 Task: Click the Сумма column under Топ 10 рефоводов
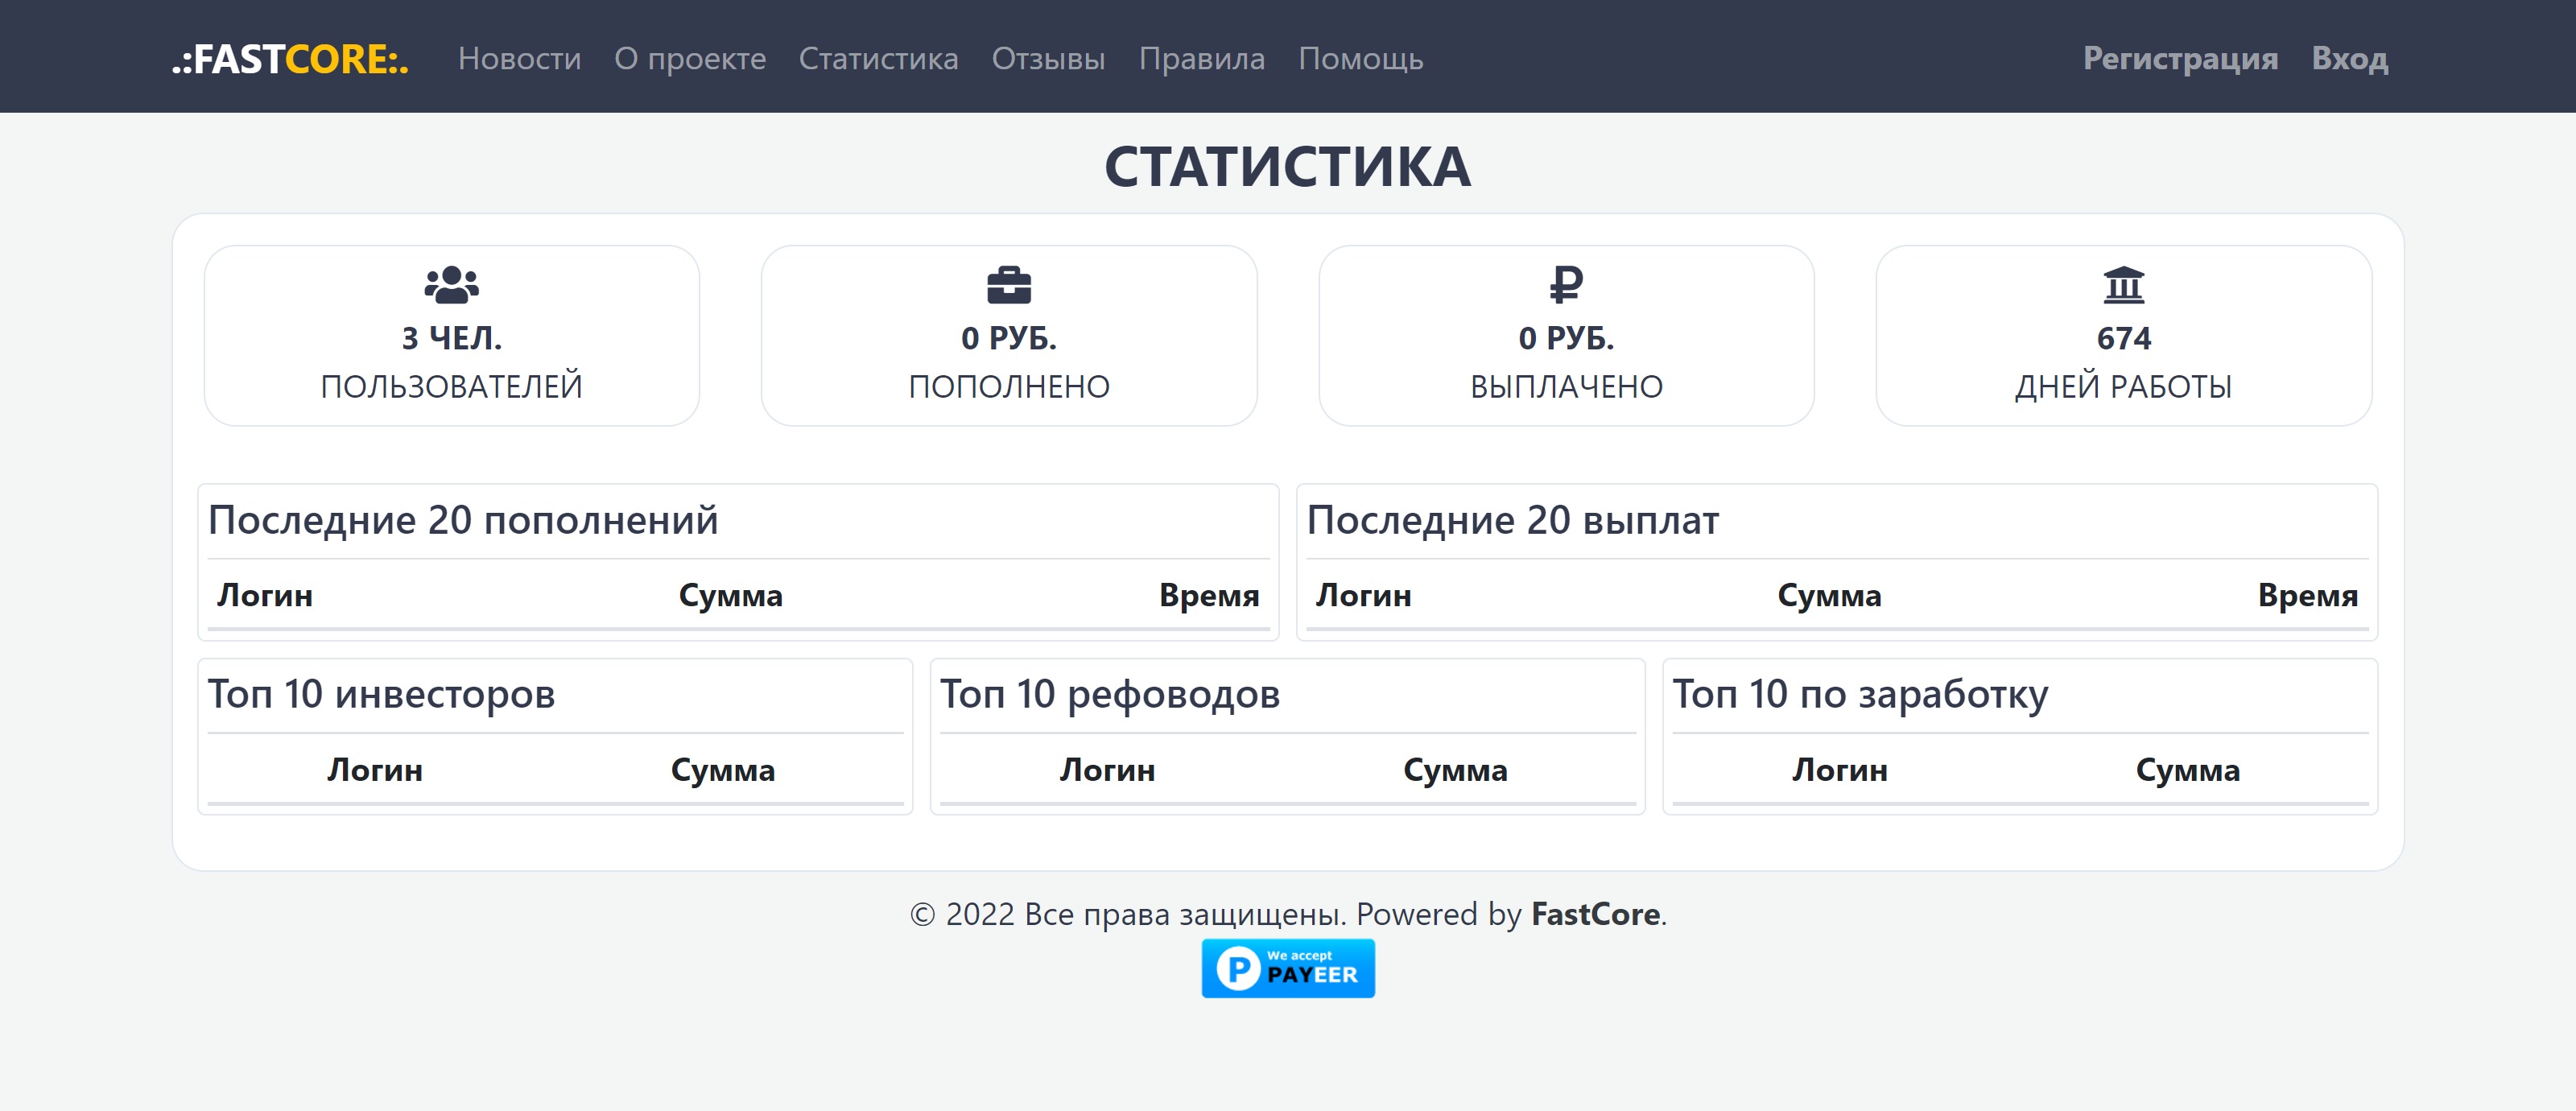[1454, 770]
